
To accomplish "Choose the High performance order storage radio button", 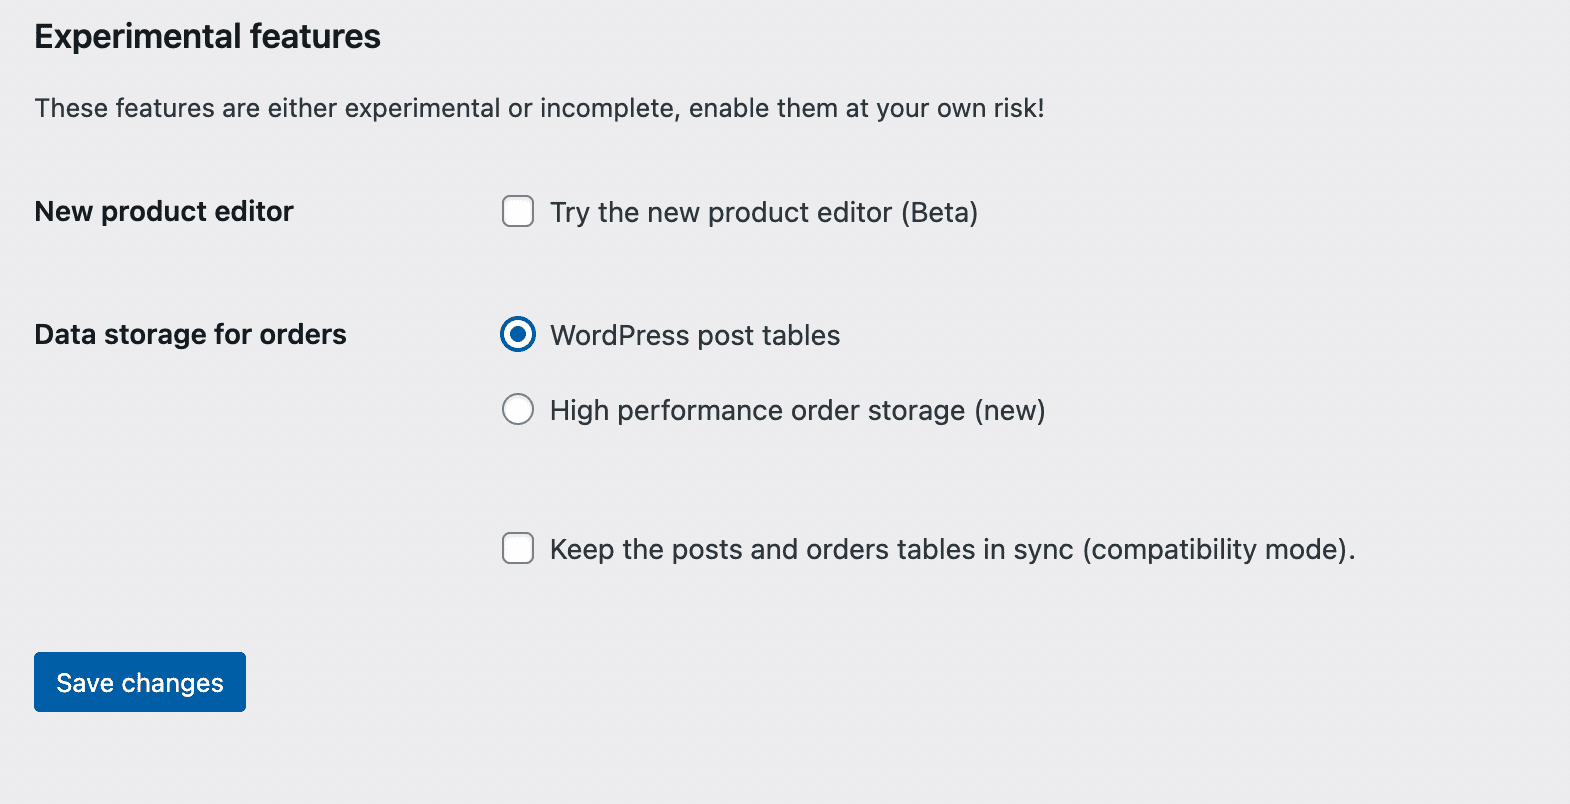I will (x=518, y=410).
